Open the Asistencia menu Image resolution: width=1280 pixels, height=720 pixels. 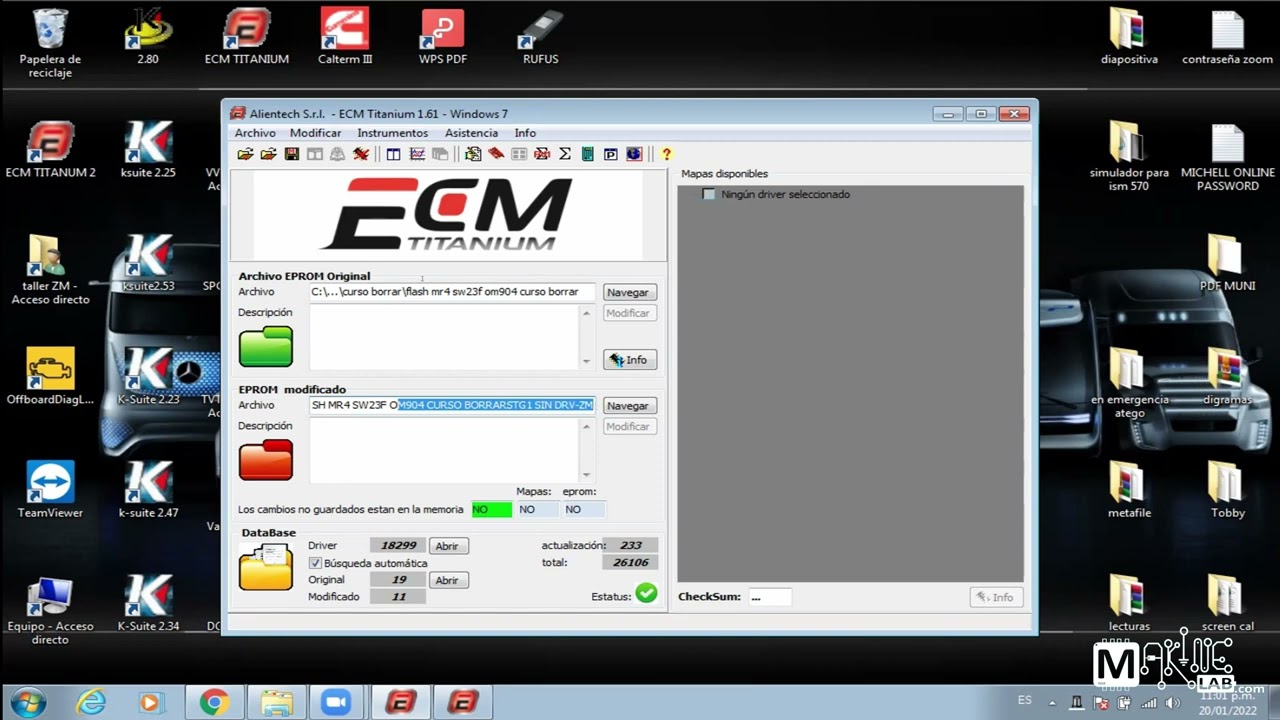471,133
